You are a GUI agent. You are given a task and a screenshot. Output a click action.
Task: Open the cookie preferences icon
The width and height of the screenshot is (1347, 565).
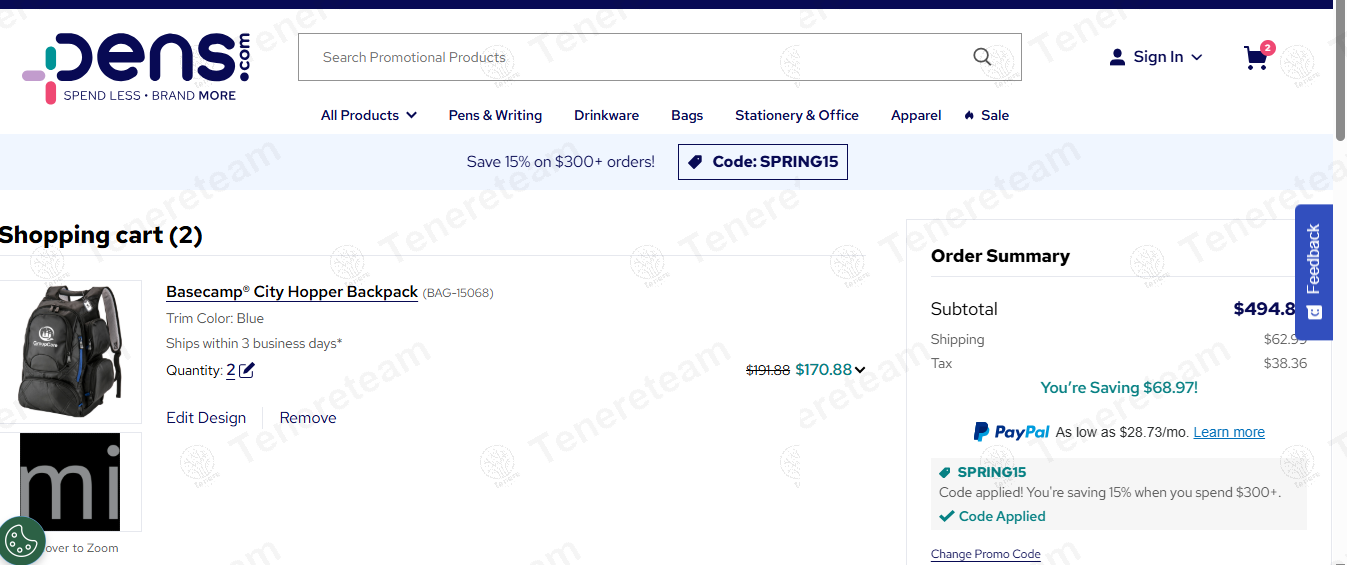point(21,541)
